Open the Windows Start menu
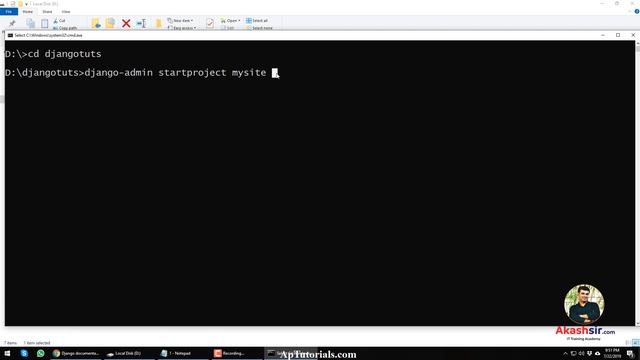Screen dimensions: 640x360 (x=7, y=353)
